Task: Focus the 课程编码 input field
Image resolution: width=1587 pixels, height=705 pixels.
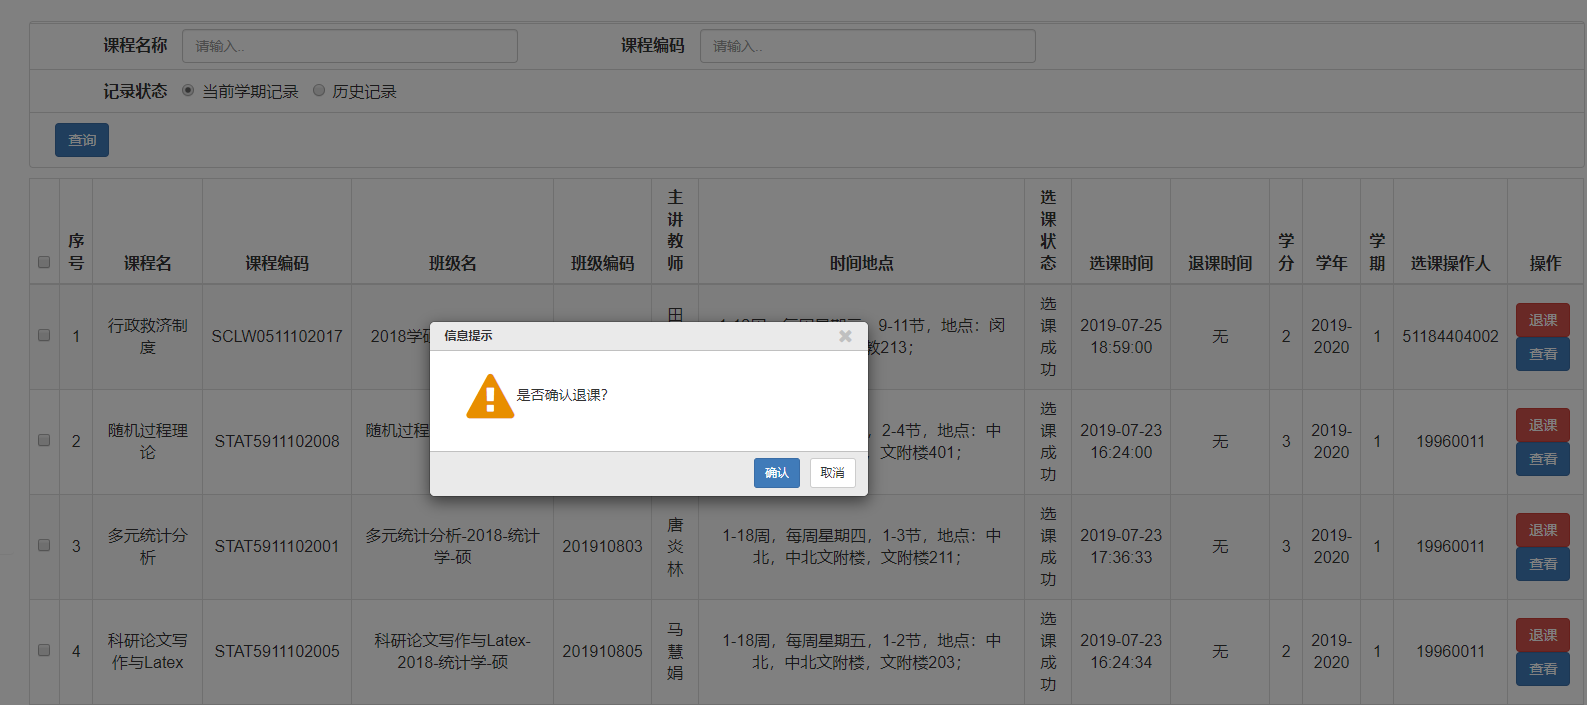Action: pyautogui.click(x=867, y=46)
